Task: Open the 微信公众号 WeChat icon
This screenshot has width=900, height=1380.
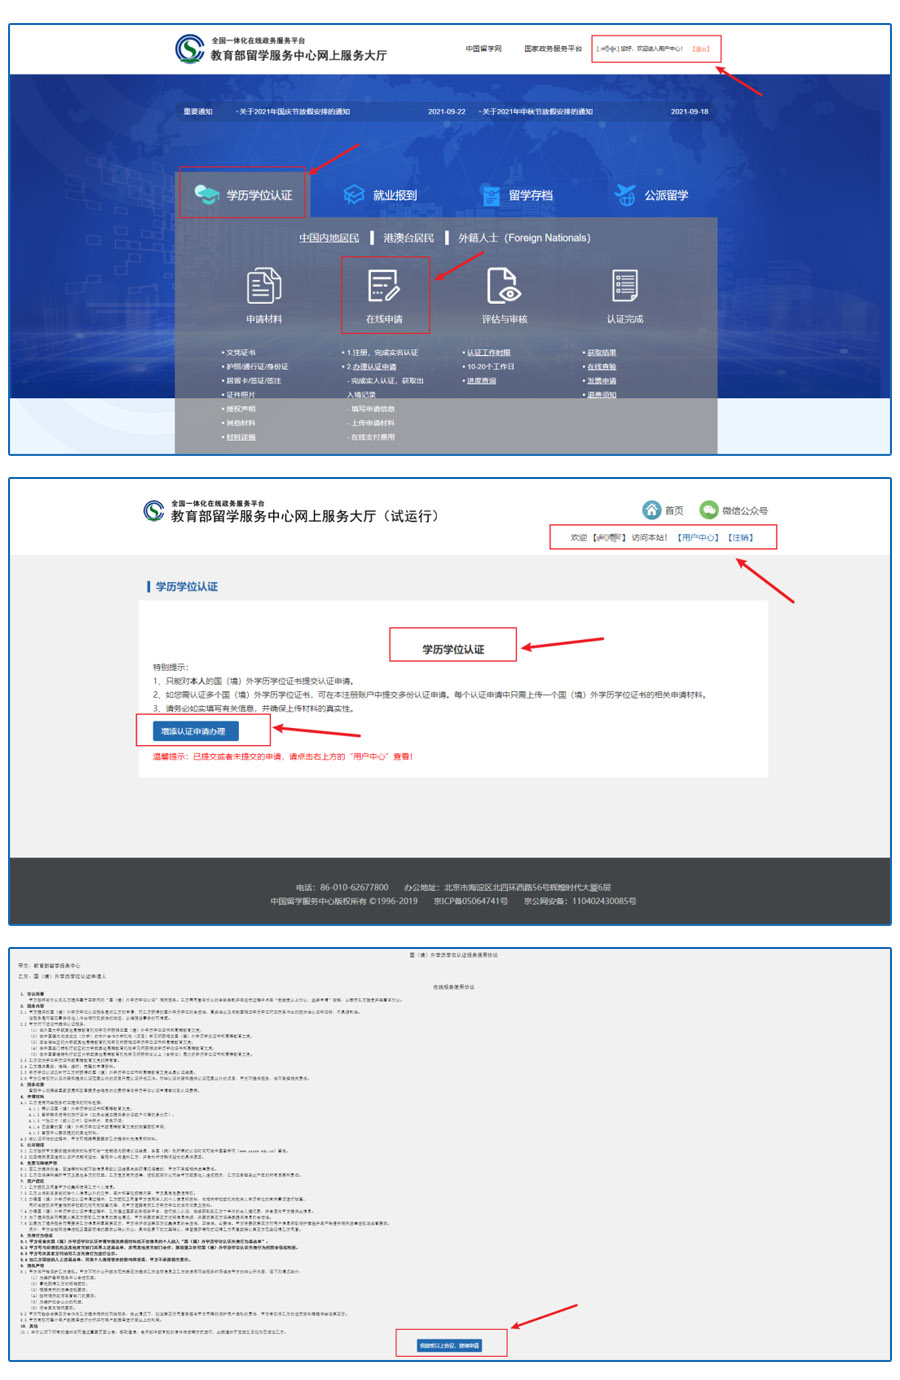Action: [x=709, y=510]
